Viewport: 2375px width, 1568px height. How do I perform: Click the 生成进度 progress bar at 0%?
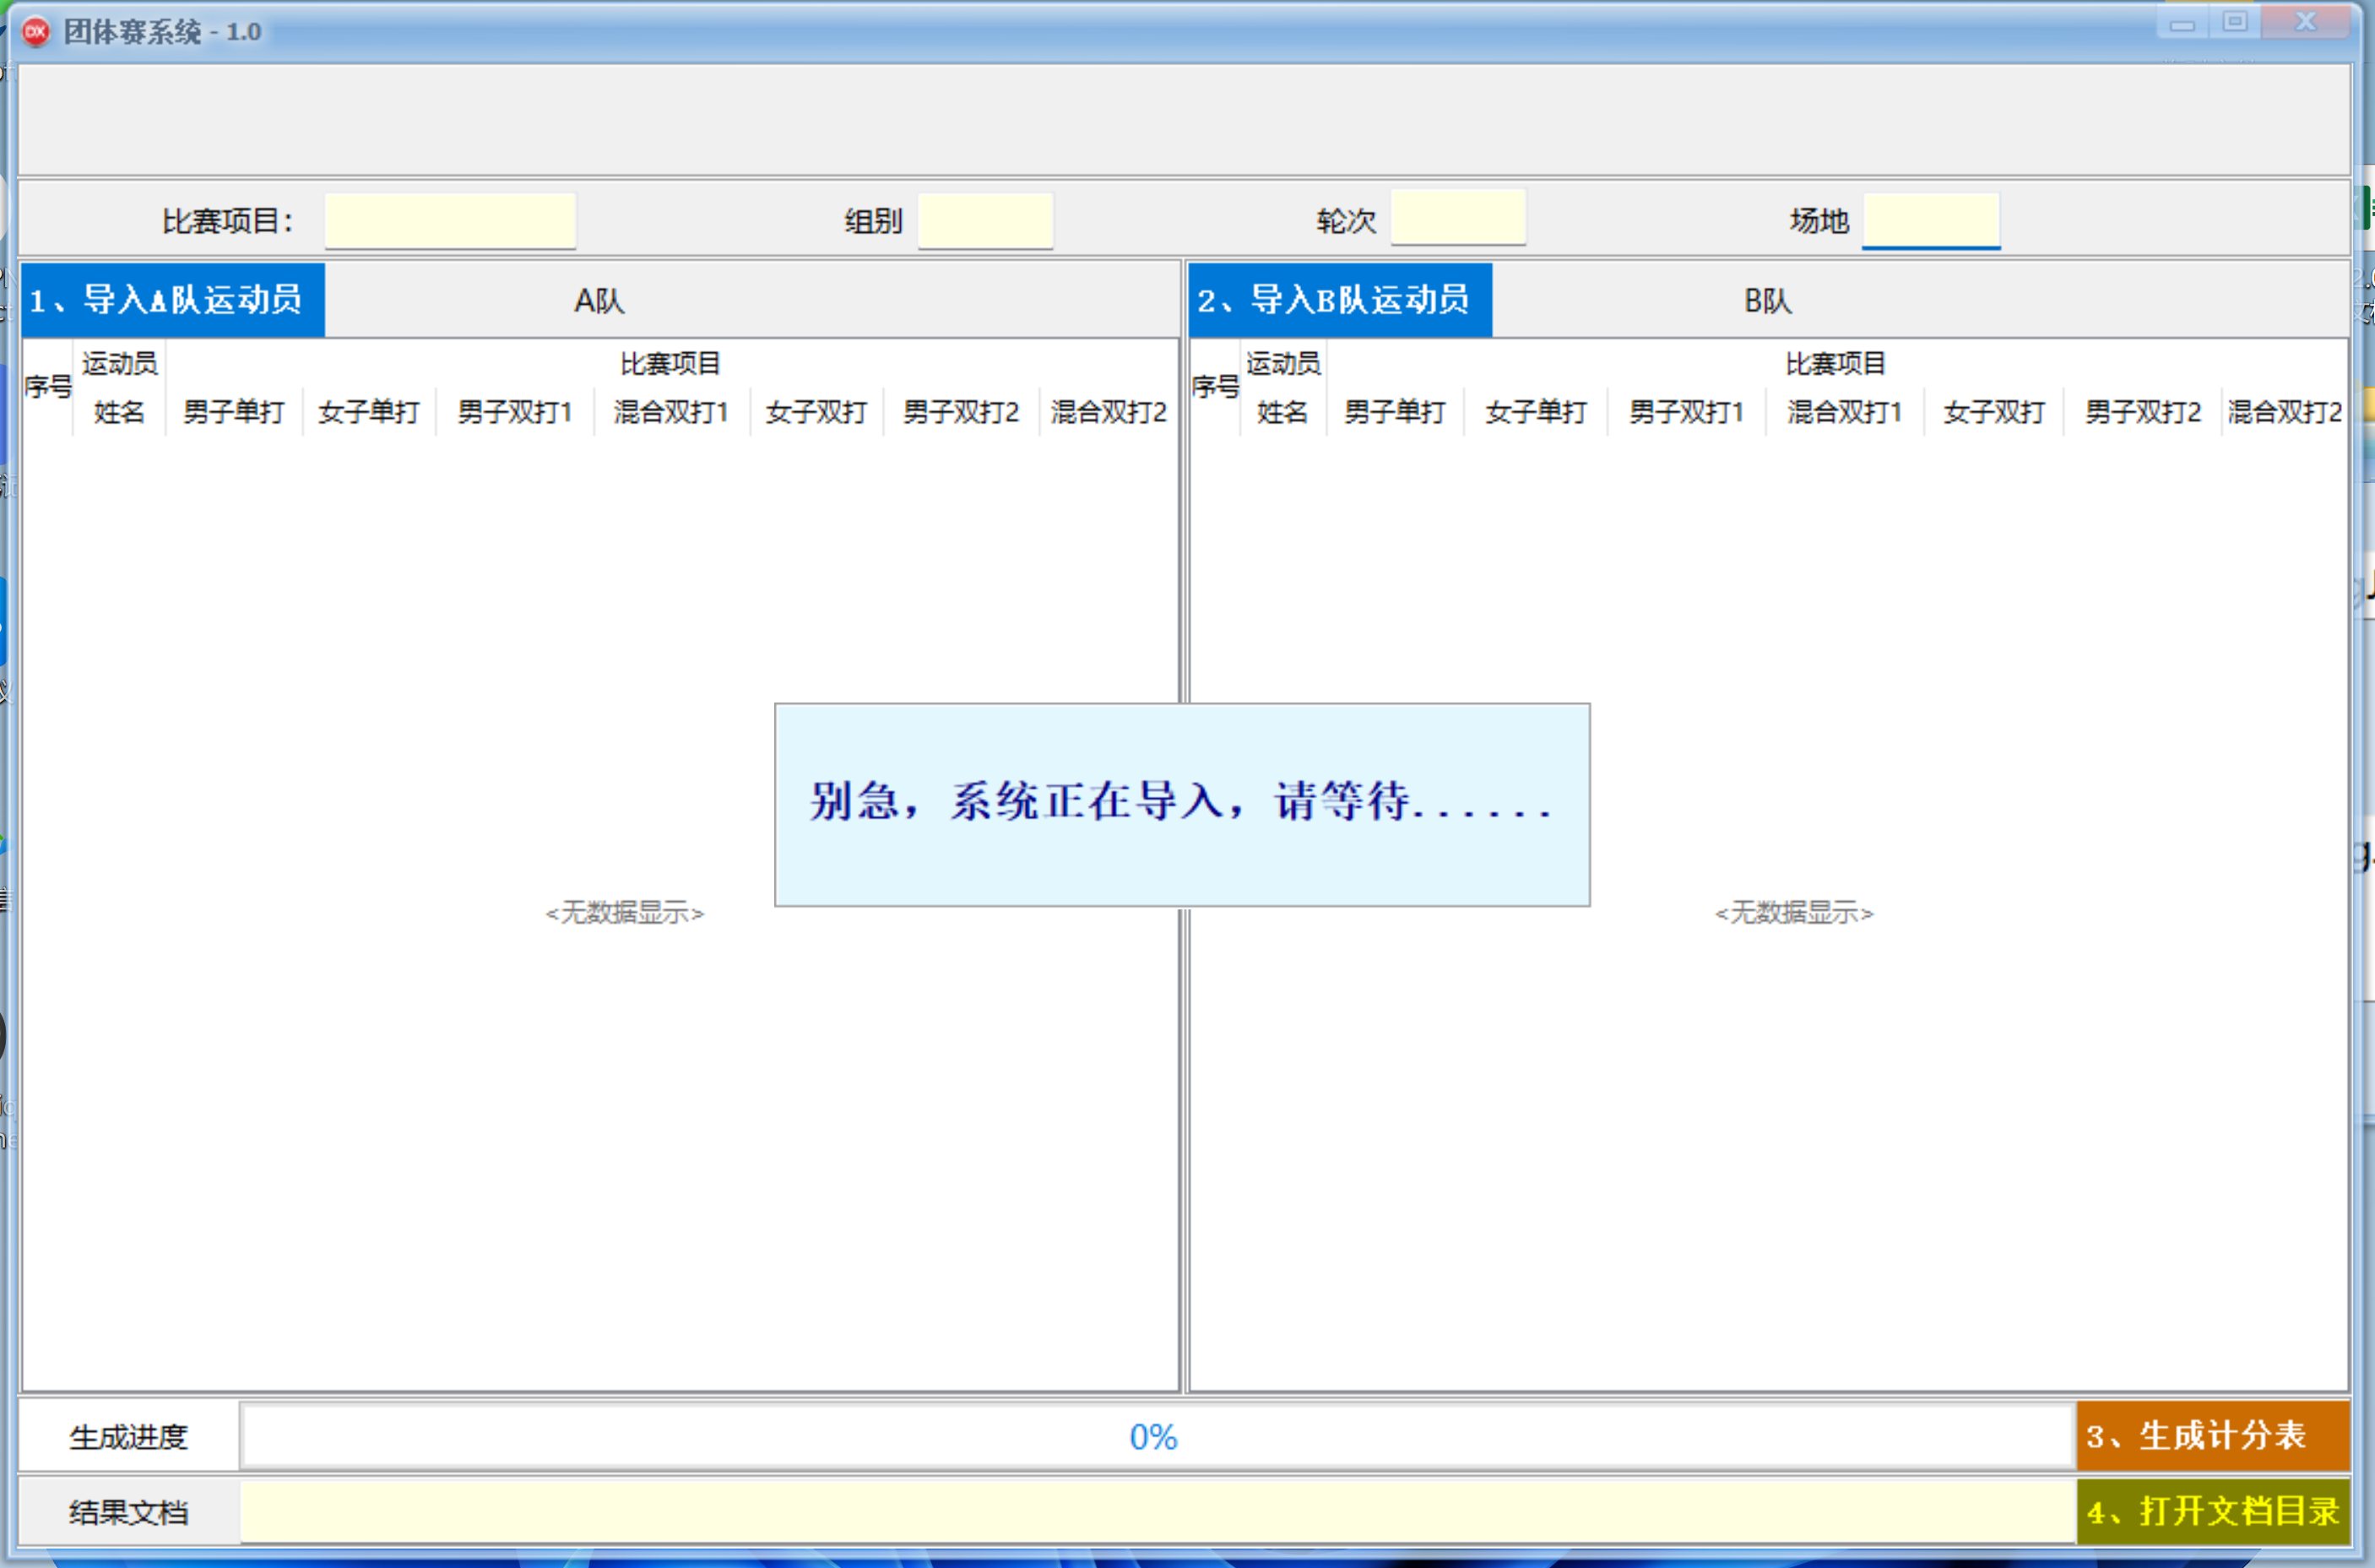1158,1436
